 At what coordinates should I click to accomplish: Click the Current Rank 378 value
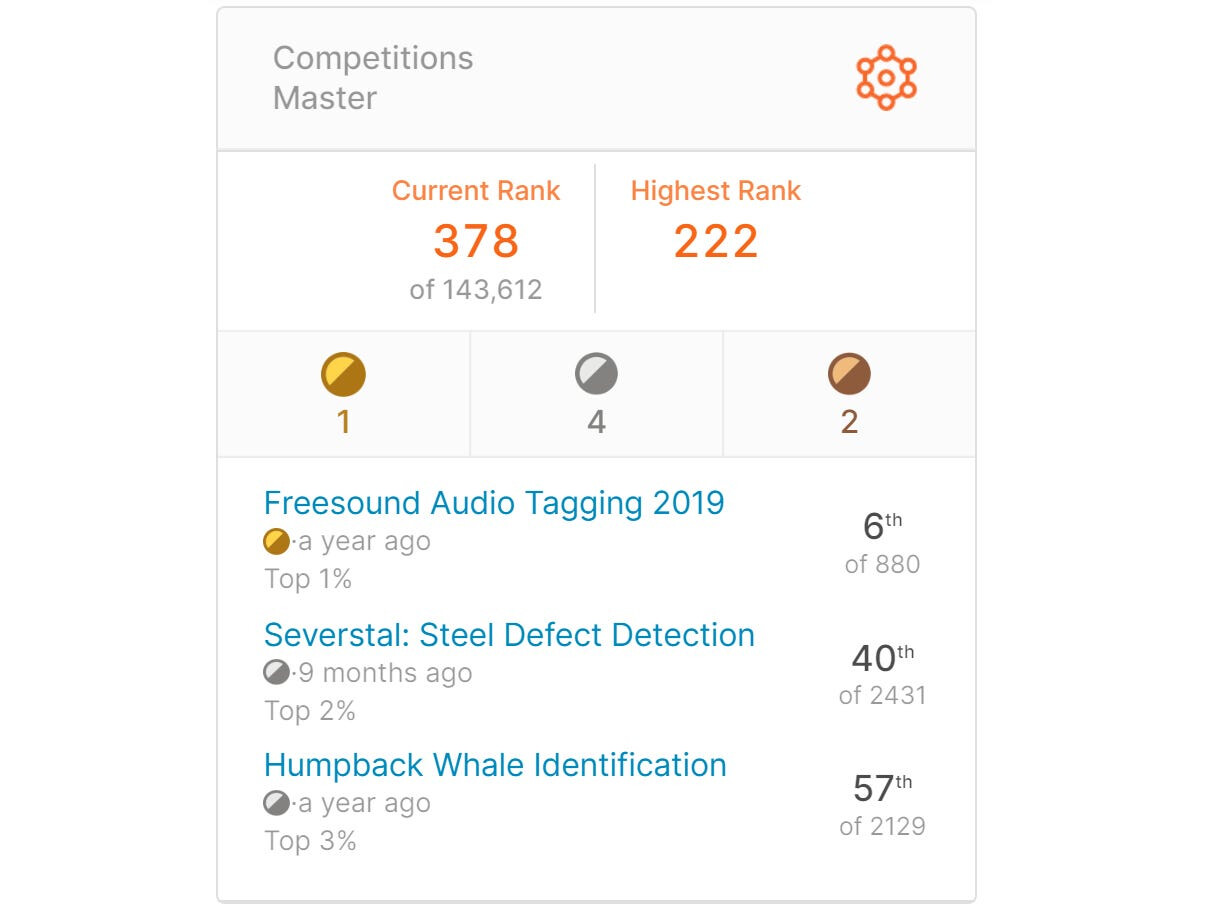pyautogui.click(x=476, y=241)
